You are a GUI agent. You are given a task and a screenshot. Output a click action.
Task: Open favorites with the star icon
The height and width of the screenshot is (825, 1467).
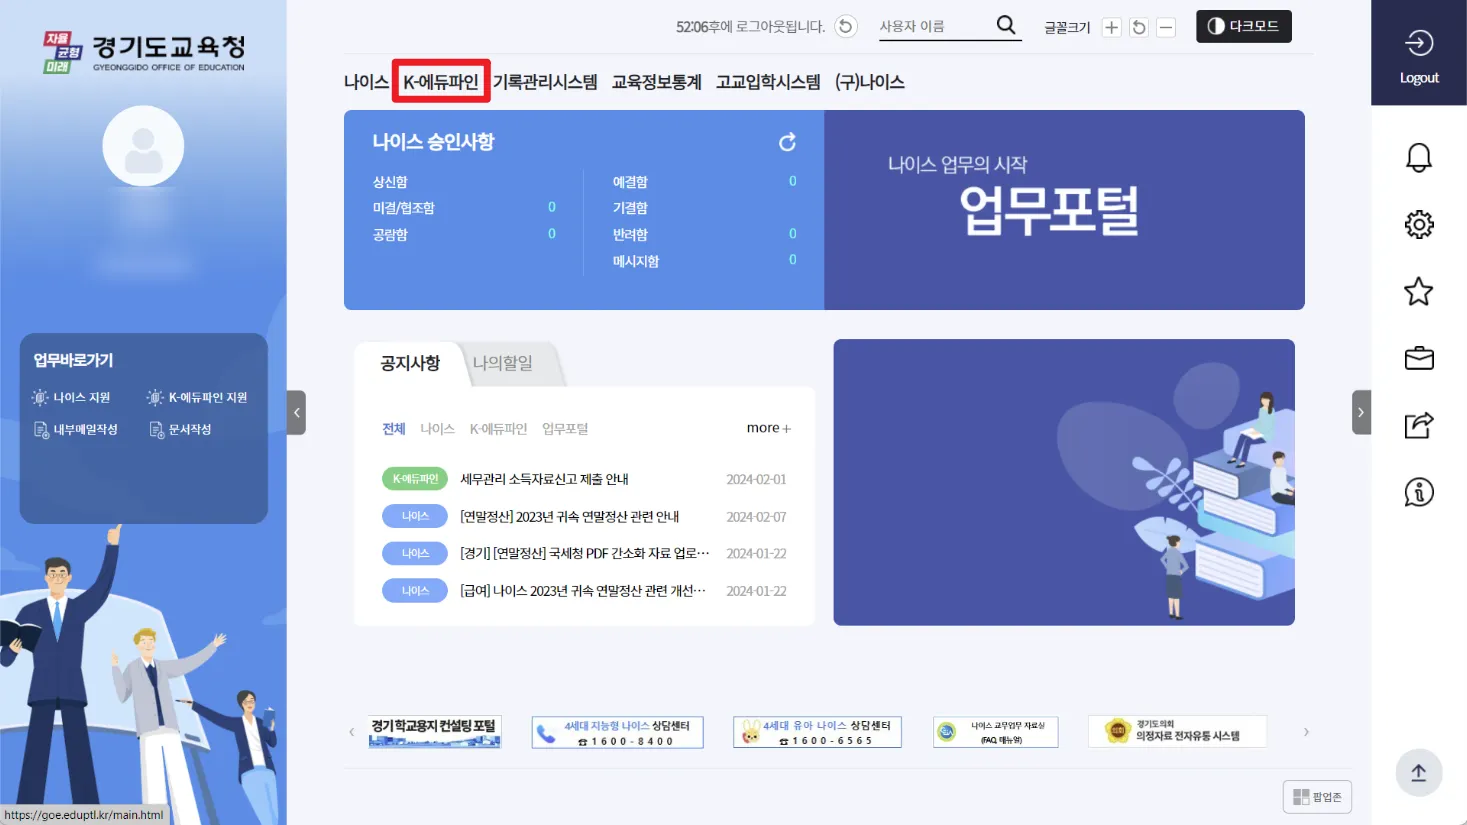1419,291
